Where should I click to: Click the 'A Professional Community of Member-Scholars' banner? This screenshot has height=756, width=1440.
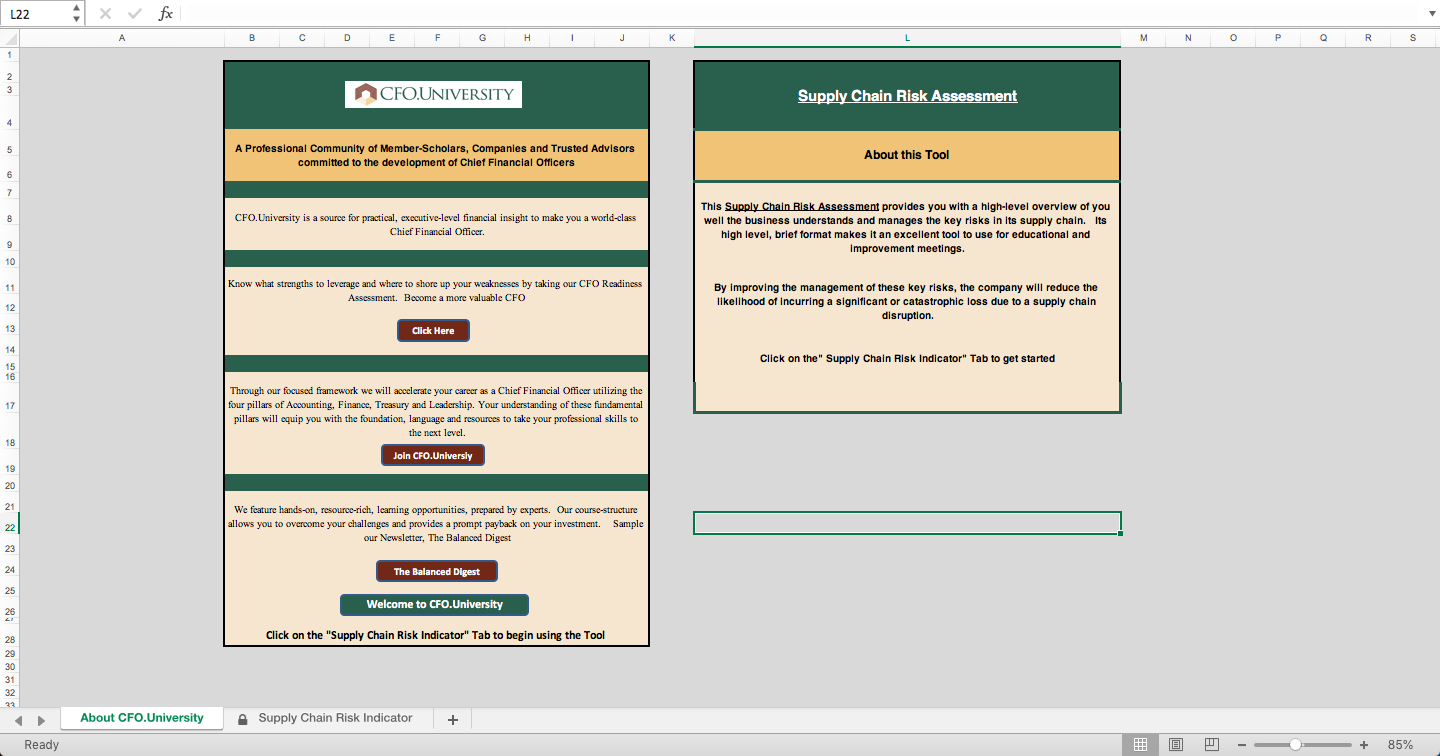(435, 155)
